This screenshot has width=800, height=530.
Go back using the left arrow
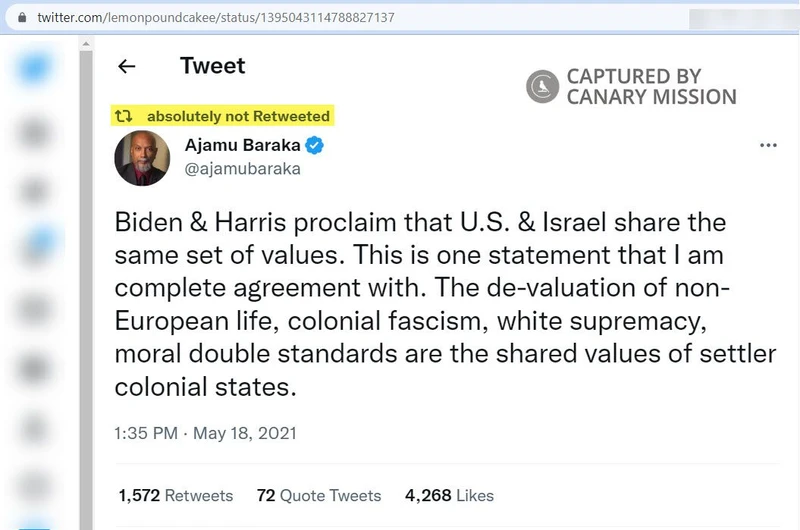click(126, 67)
